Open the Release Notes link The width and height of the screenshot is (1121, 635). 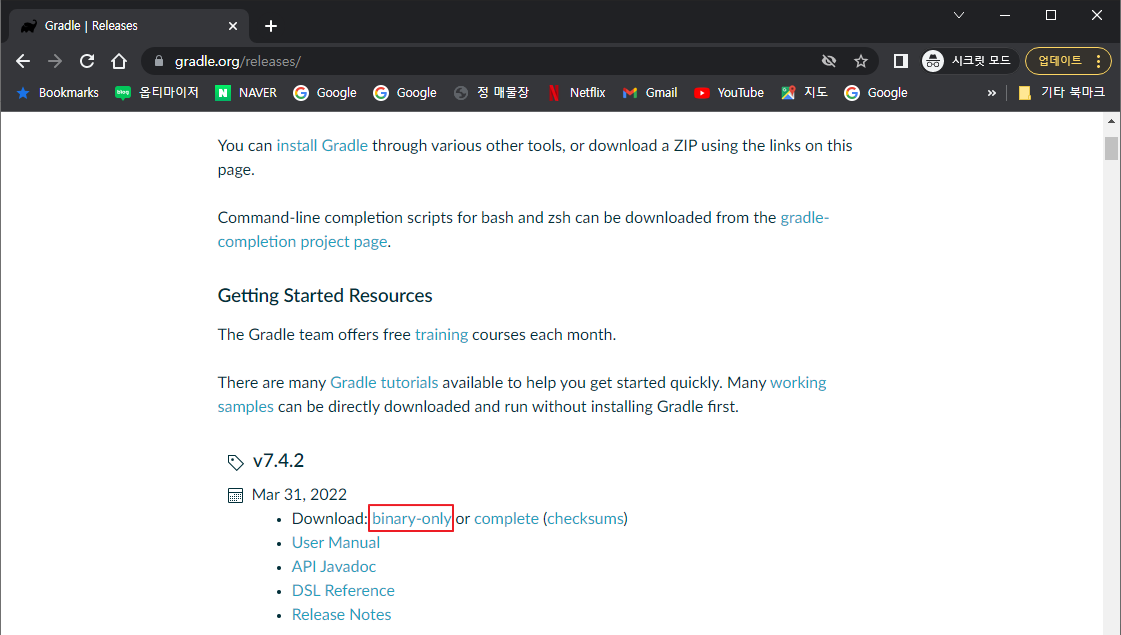tap(341, 615)
